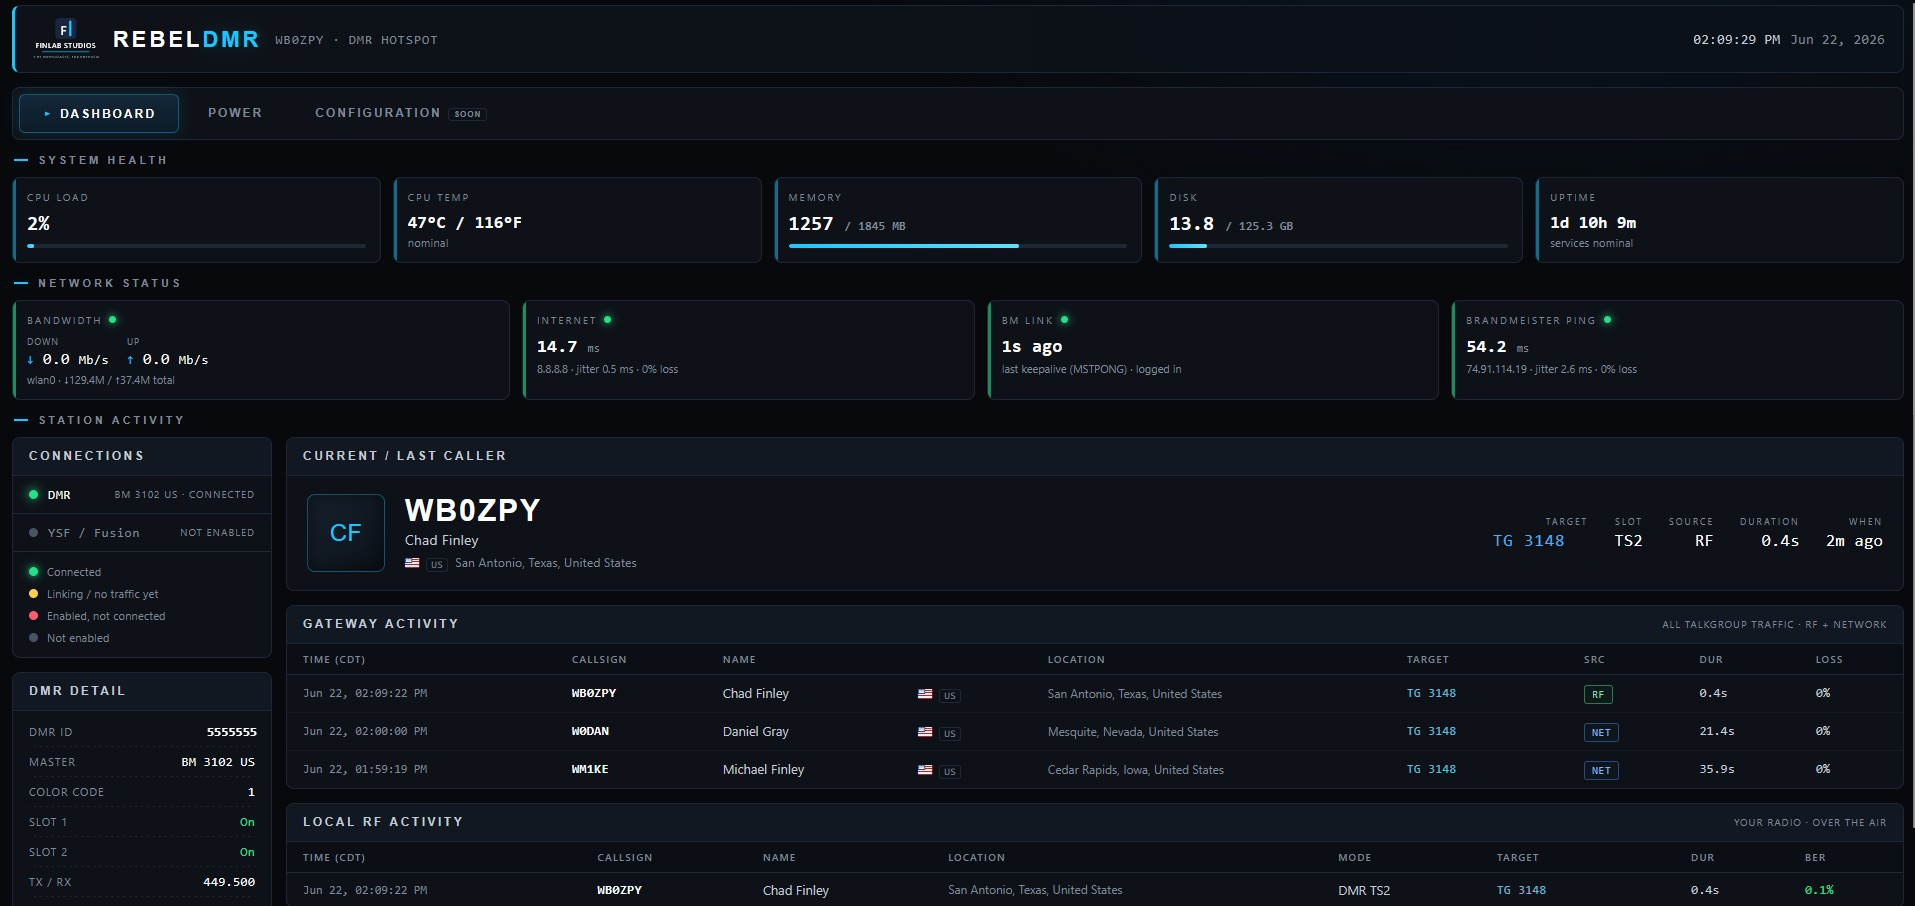The height and width of the screenshot is (906, 1915).
Task: Click the Disk usage progress bar
Action: (x=1338, y=246)
